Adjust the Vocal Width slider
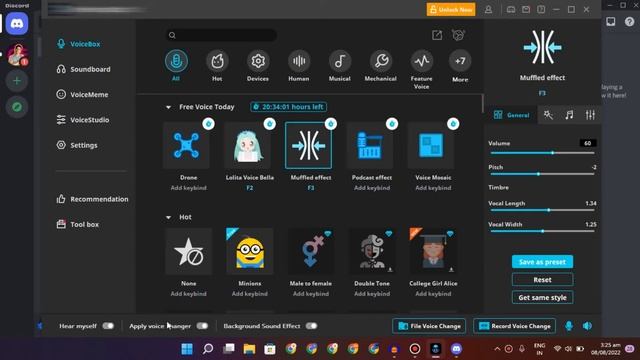The height and width of the screenshot is (360, 640). pos(542,231)
